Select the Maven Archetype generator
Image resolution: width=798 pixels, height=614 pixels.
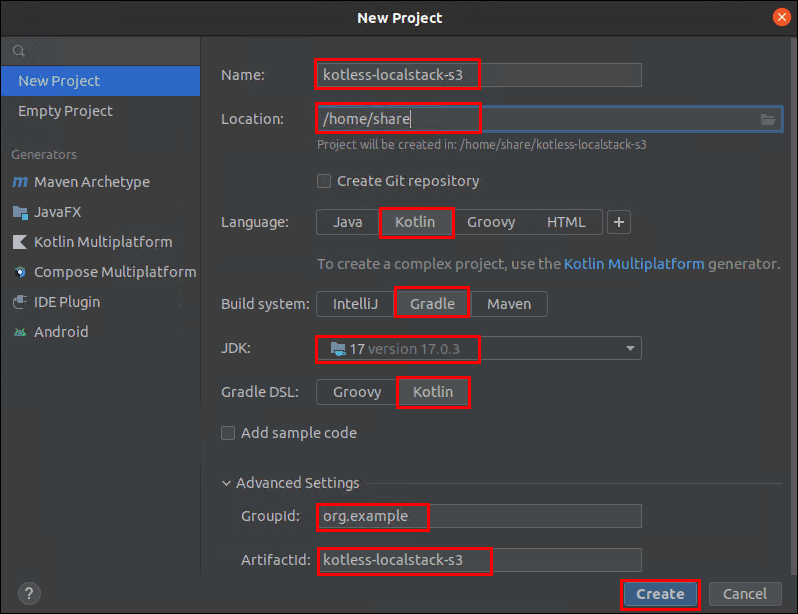[81, 182]
